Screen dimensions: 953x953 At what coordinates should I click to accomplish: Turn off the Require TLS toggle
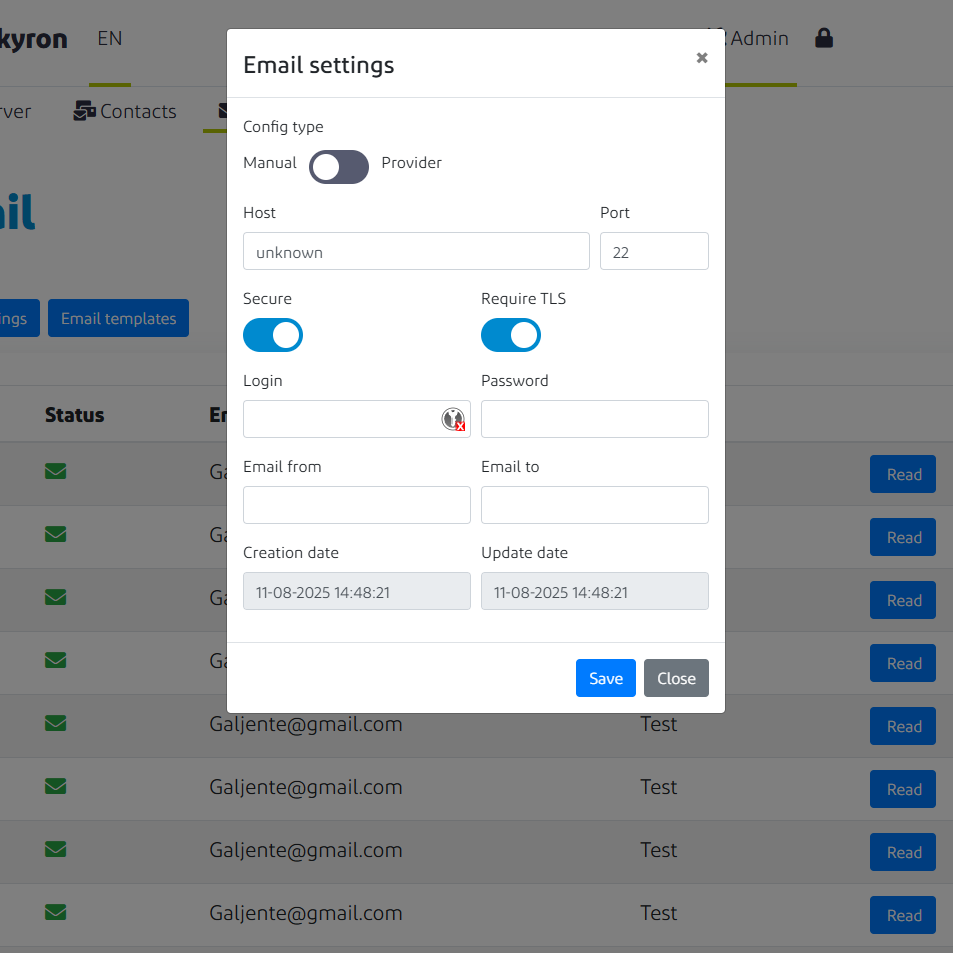coord(511,335)
